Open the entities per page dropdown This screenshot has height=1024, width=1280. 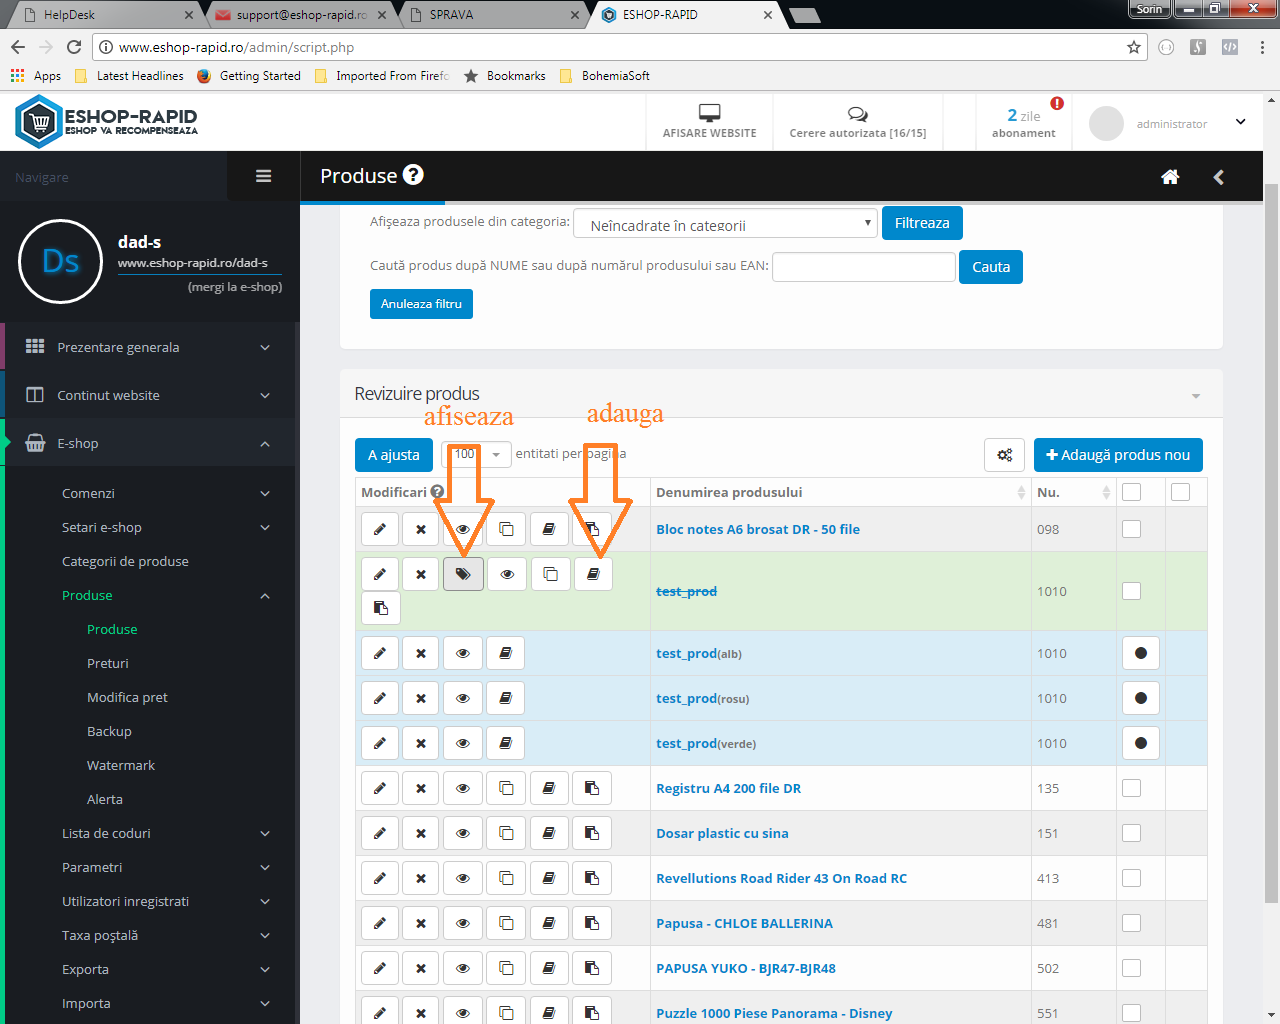[x=477, y=454]
